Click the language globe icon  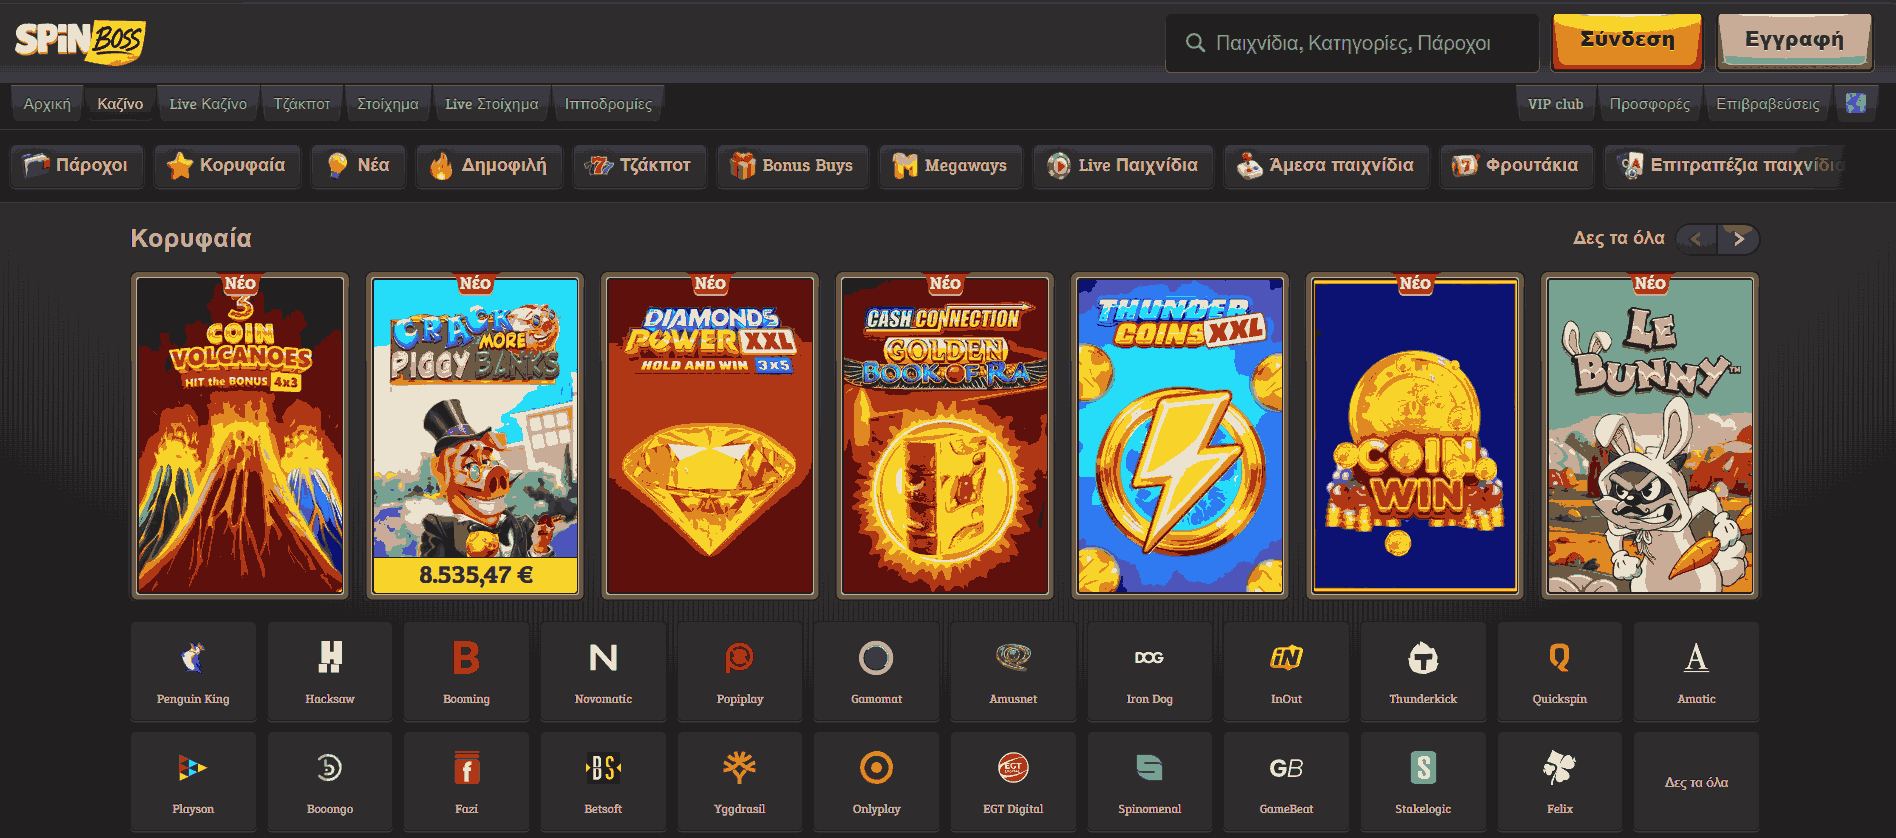[1856, 103]
